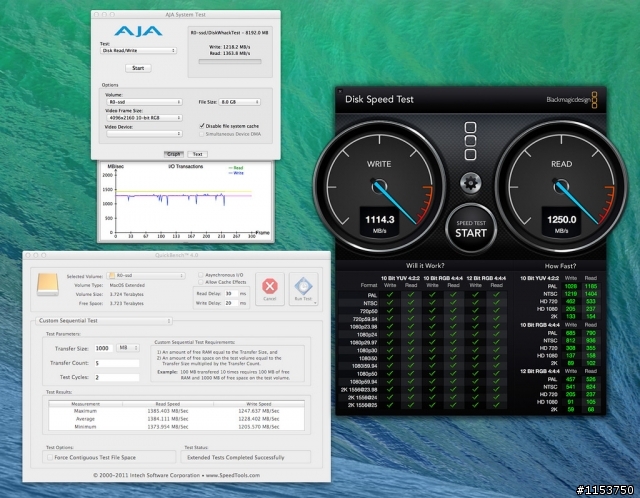Switch to the Text tab in AJA
The width and height of the screenshot is (640, 498).
click(x=198, y=154)
